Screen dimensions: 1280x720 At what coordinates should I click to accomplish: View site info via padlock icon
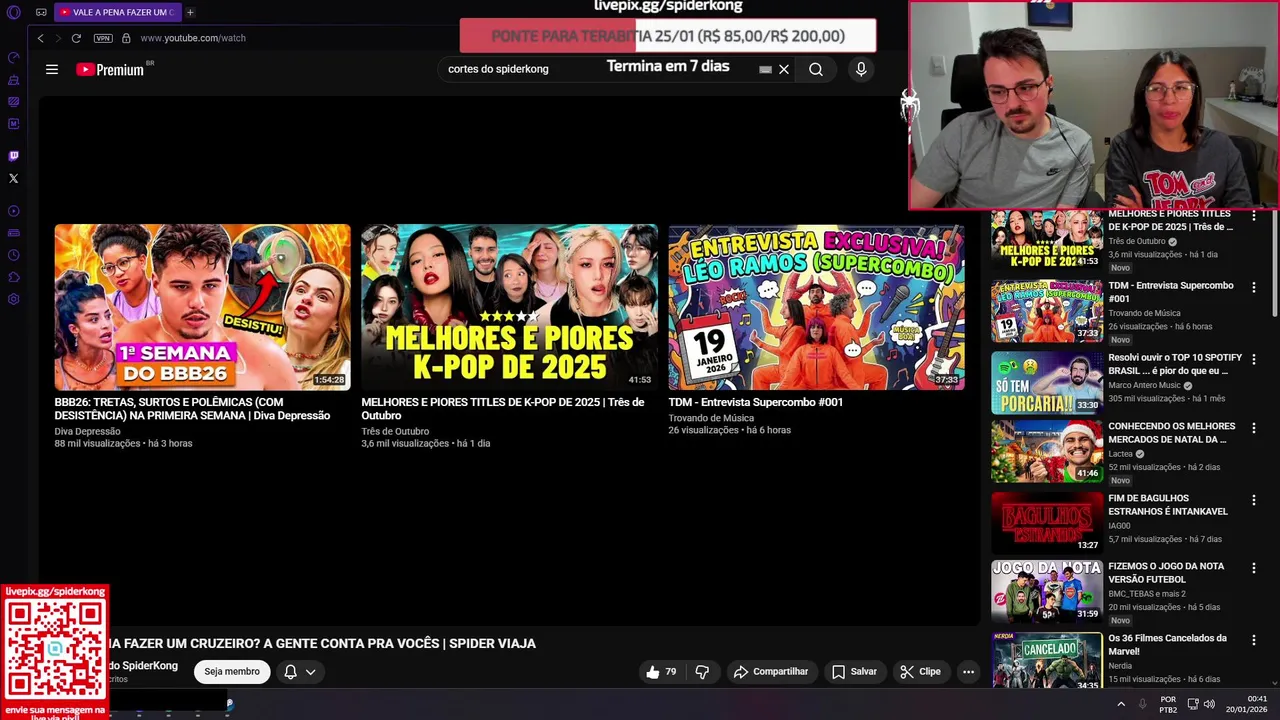coord(126,38)
